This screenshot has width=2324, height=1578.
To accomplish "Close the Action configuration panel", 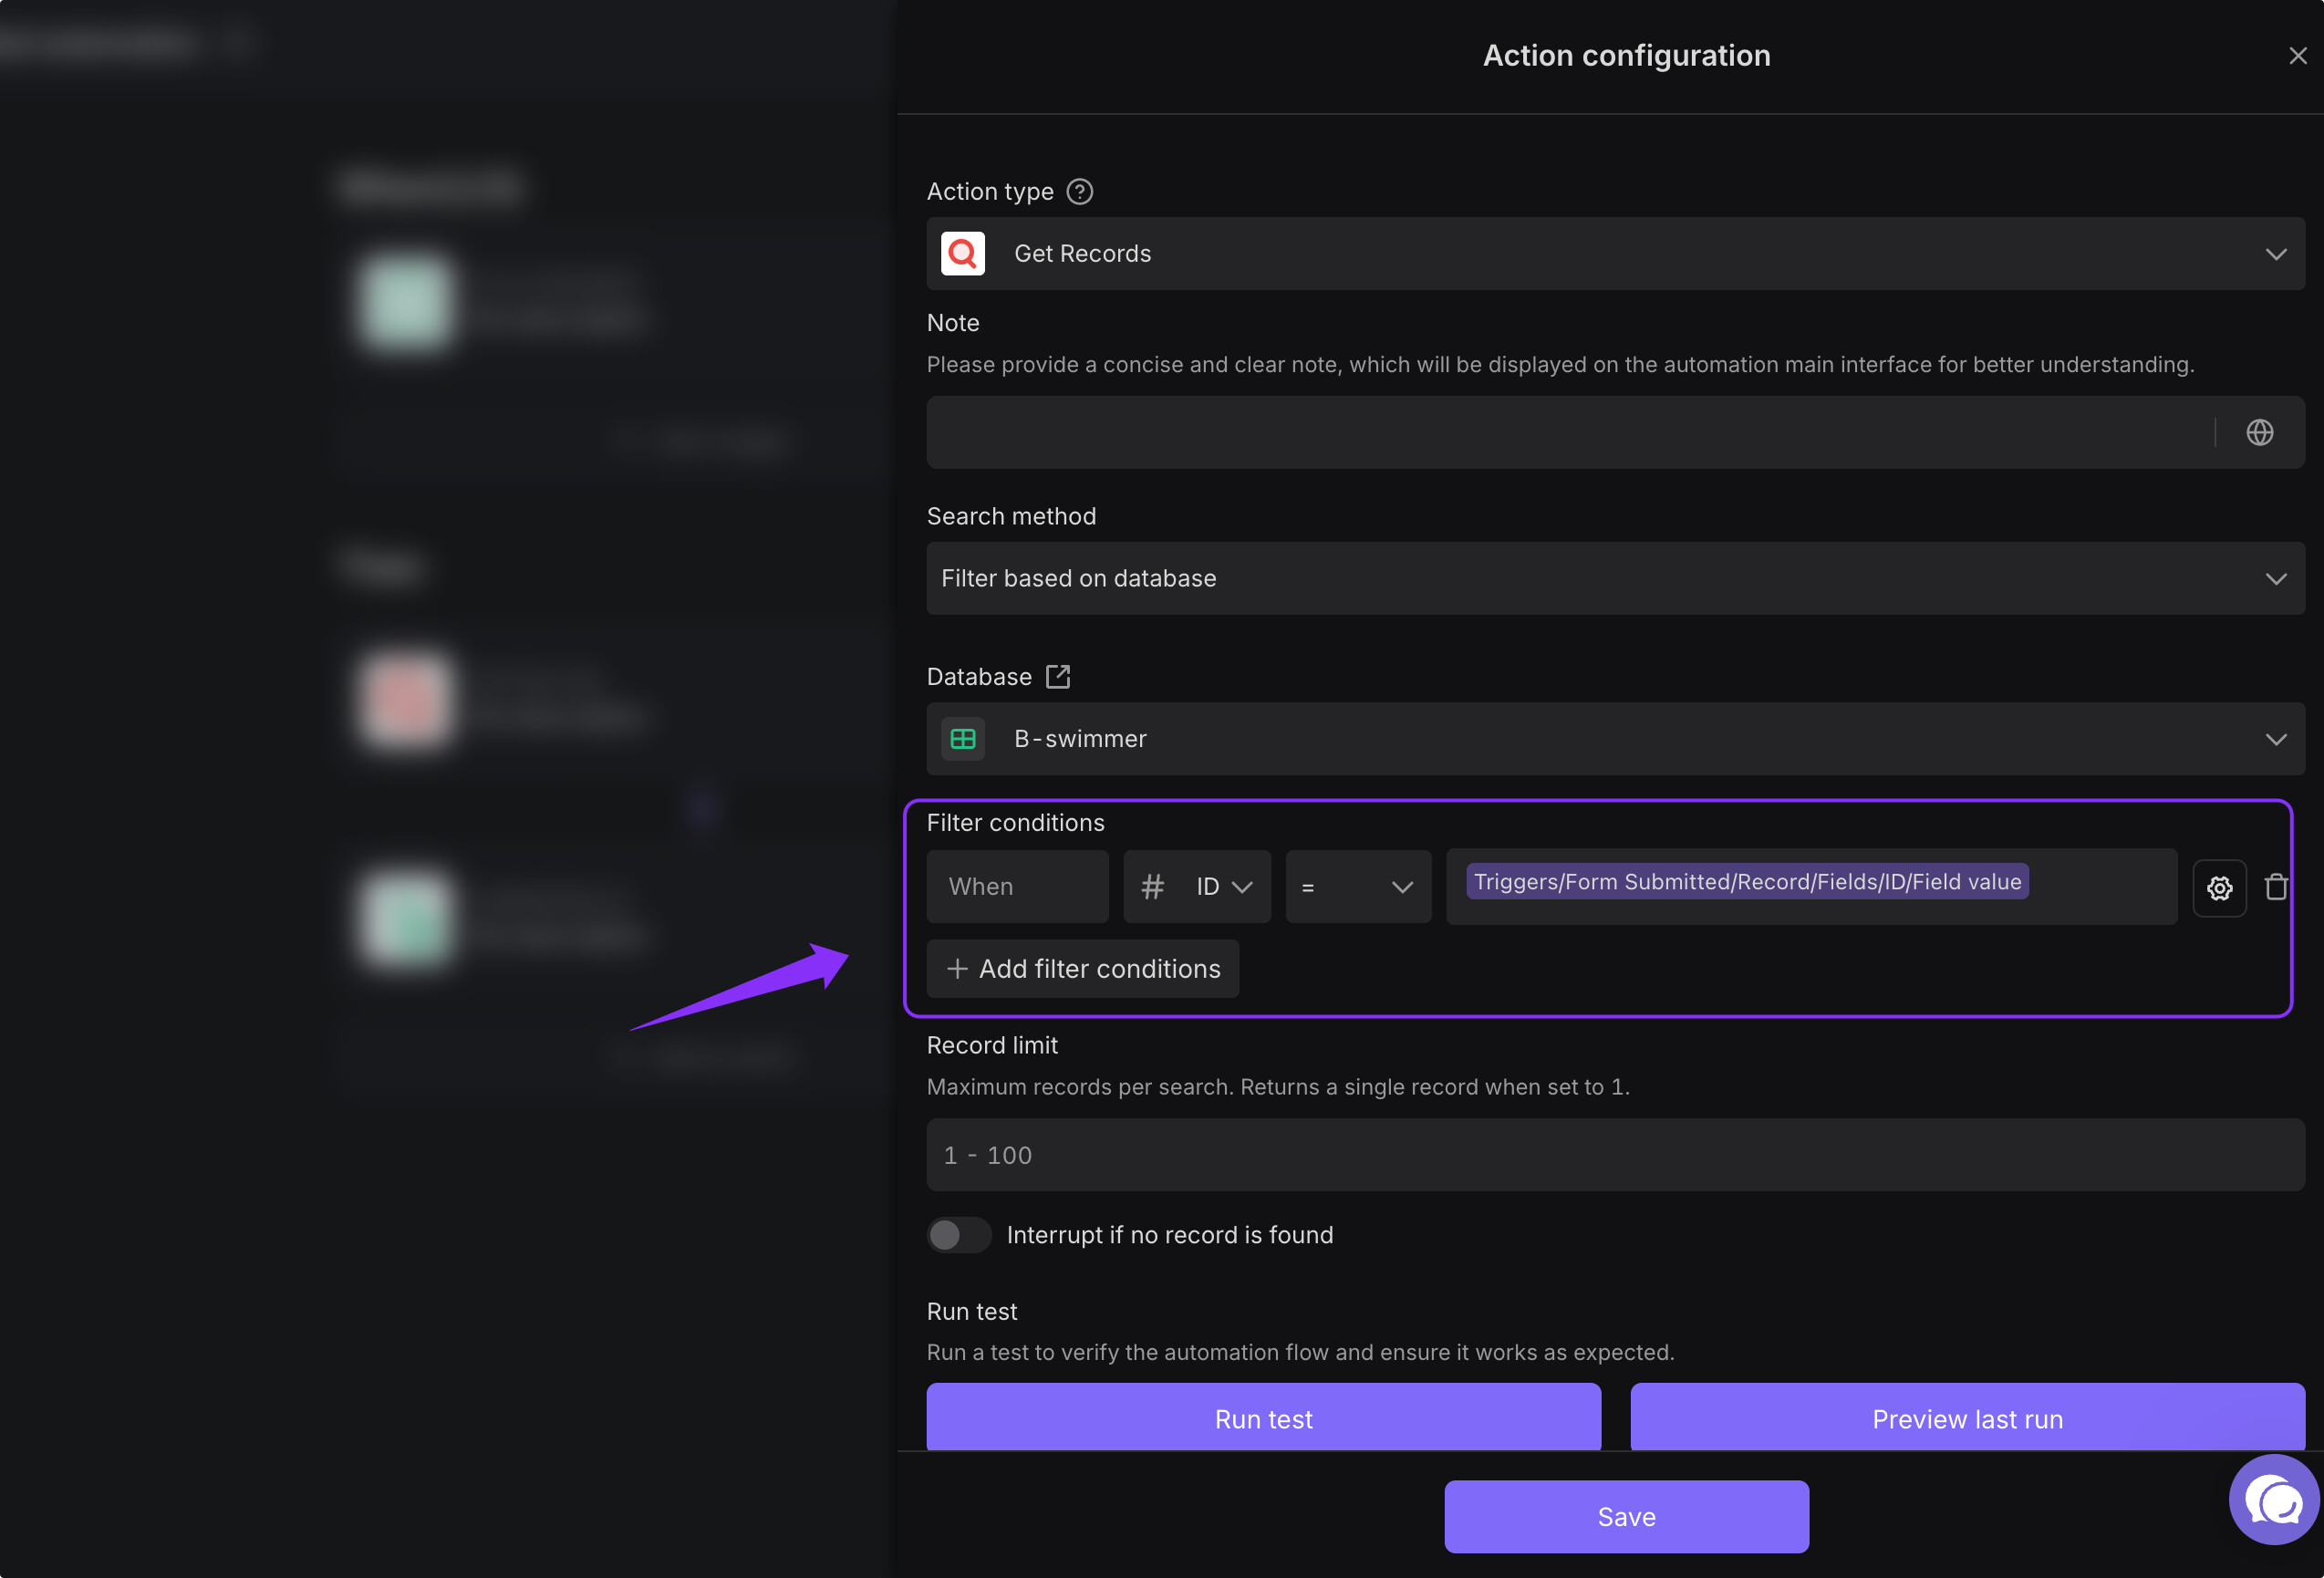I will pos(2297,56).
